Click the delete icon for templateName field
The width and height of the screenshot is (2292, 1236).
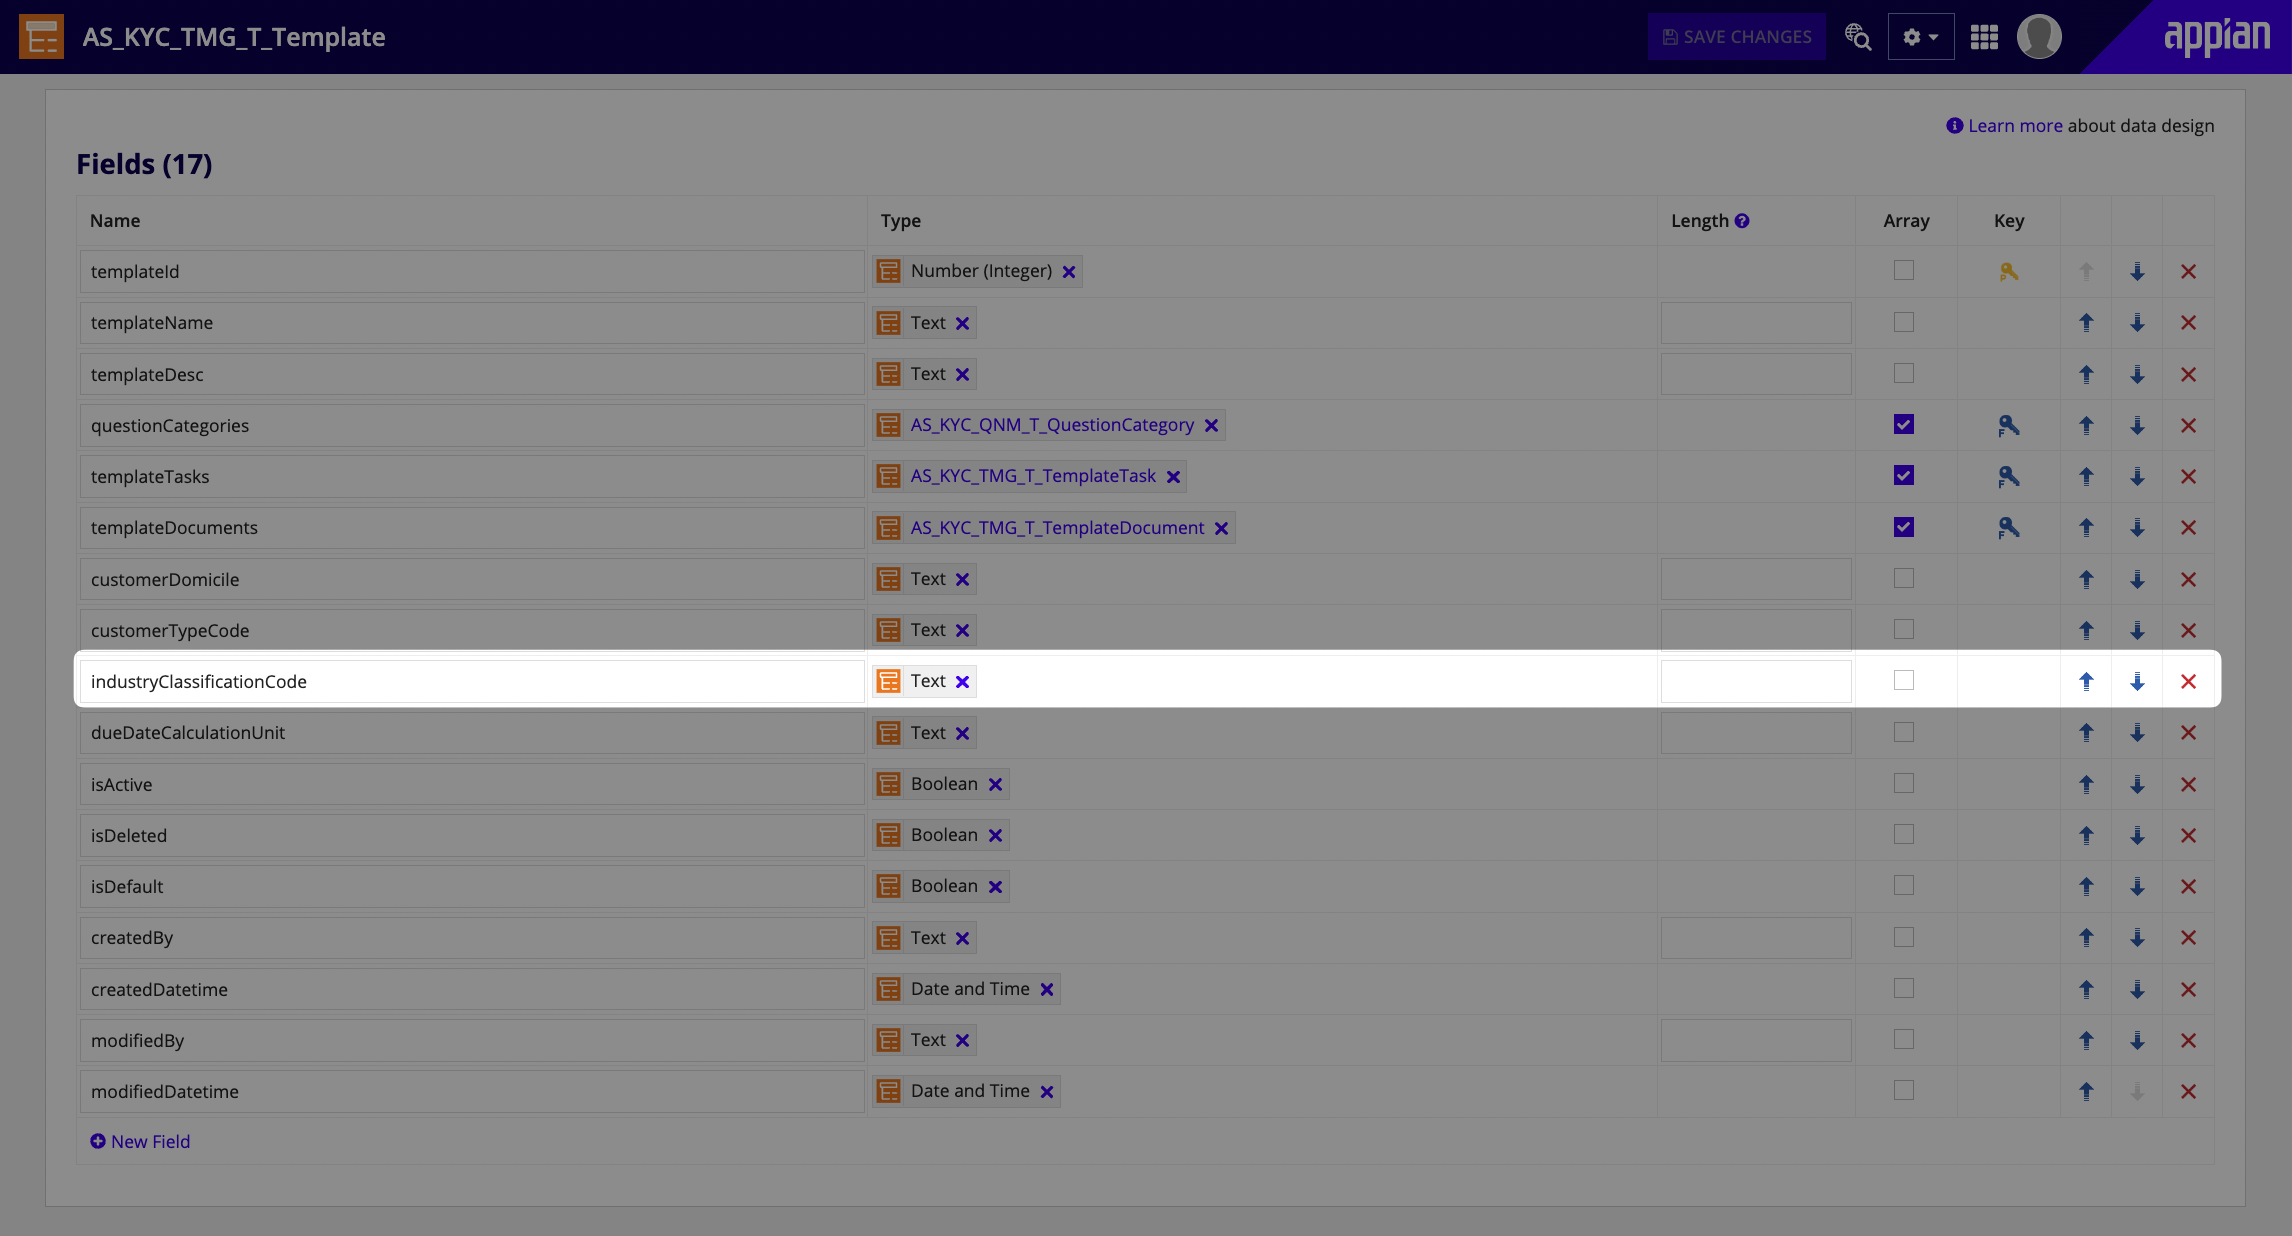pyautogui.click(x=2189, y=321)
